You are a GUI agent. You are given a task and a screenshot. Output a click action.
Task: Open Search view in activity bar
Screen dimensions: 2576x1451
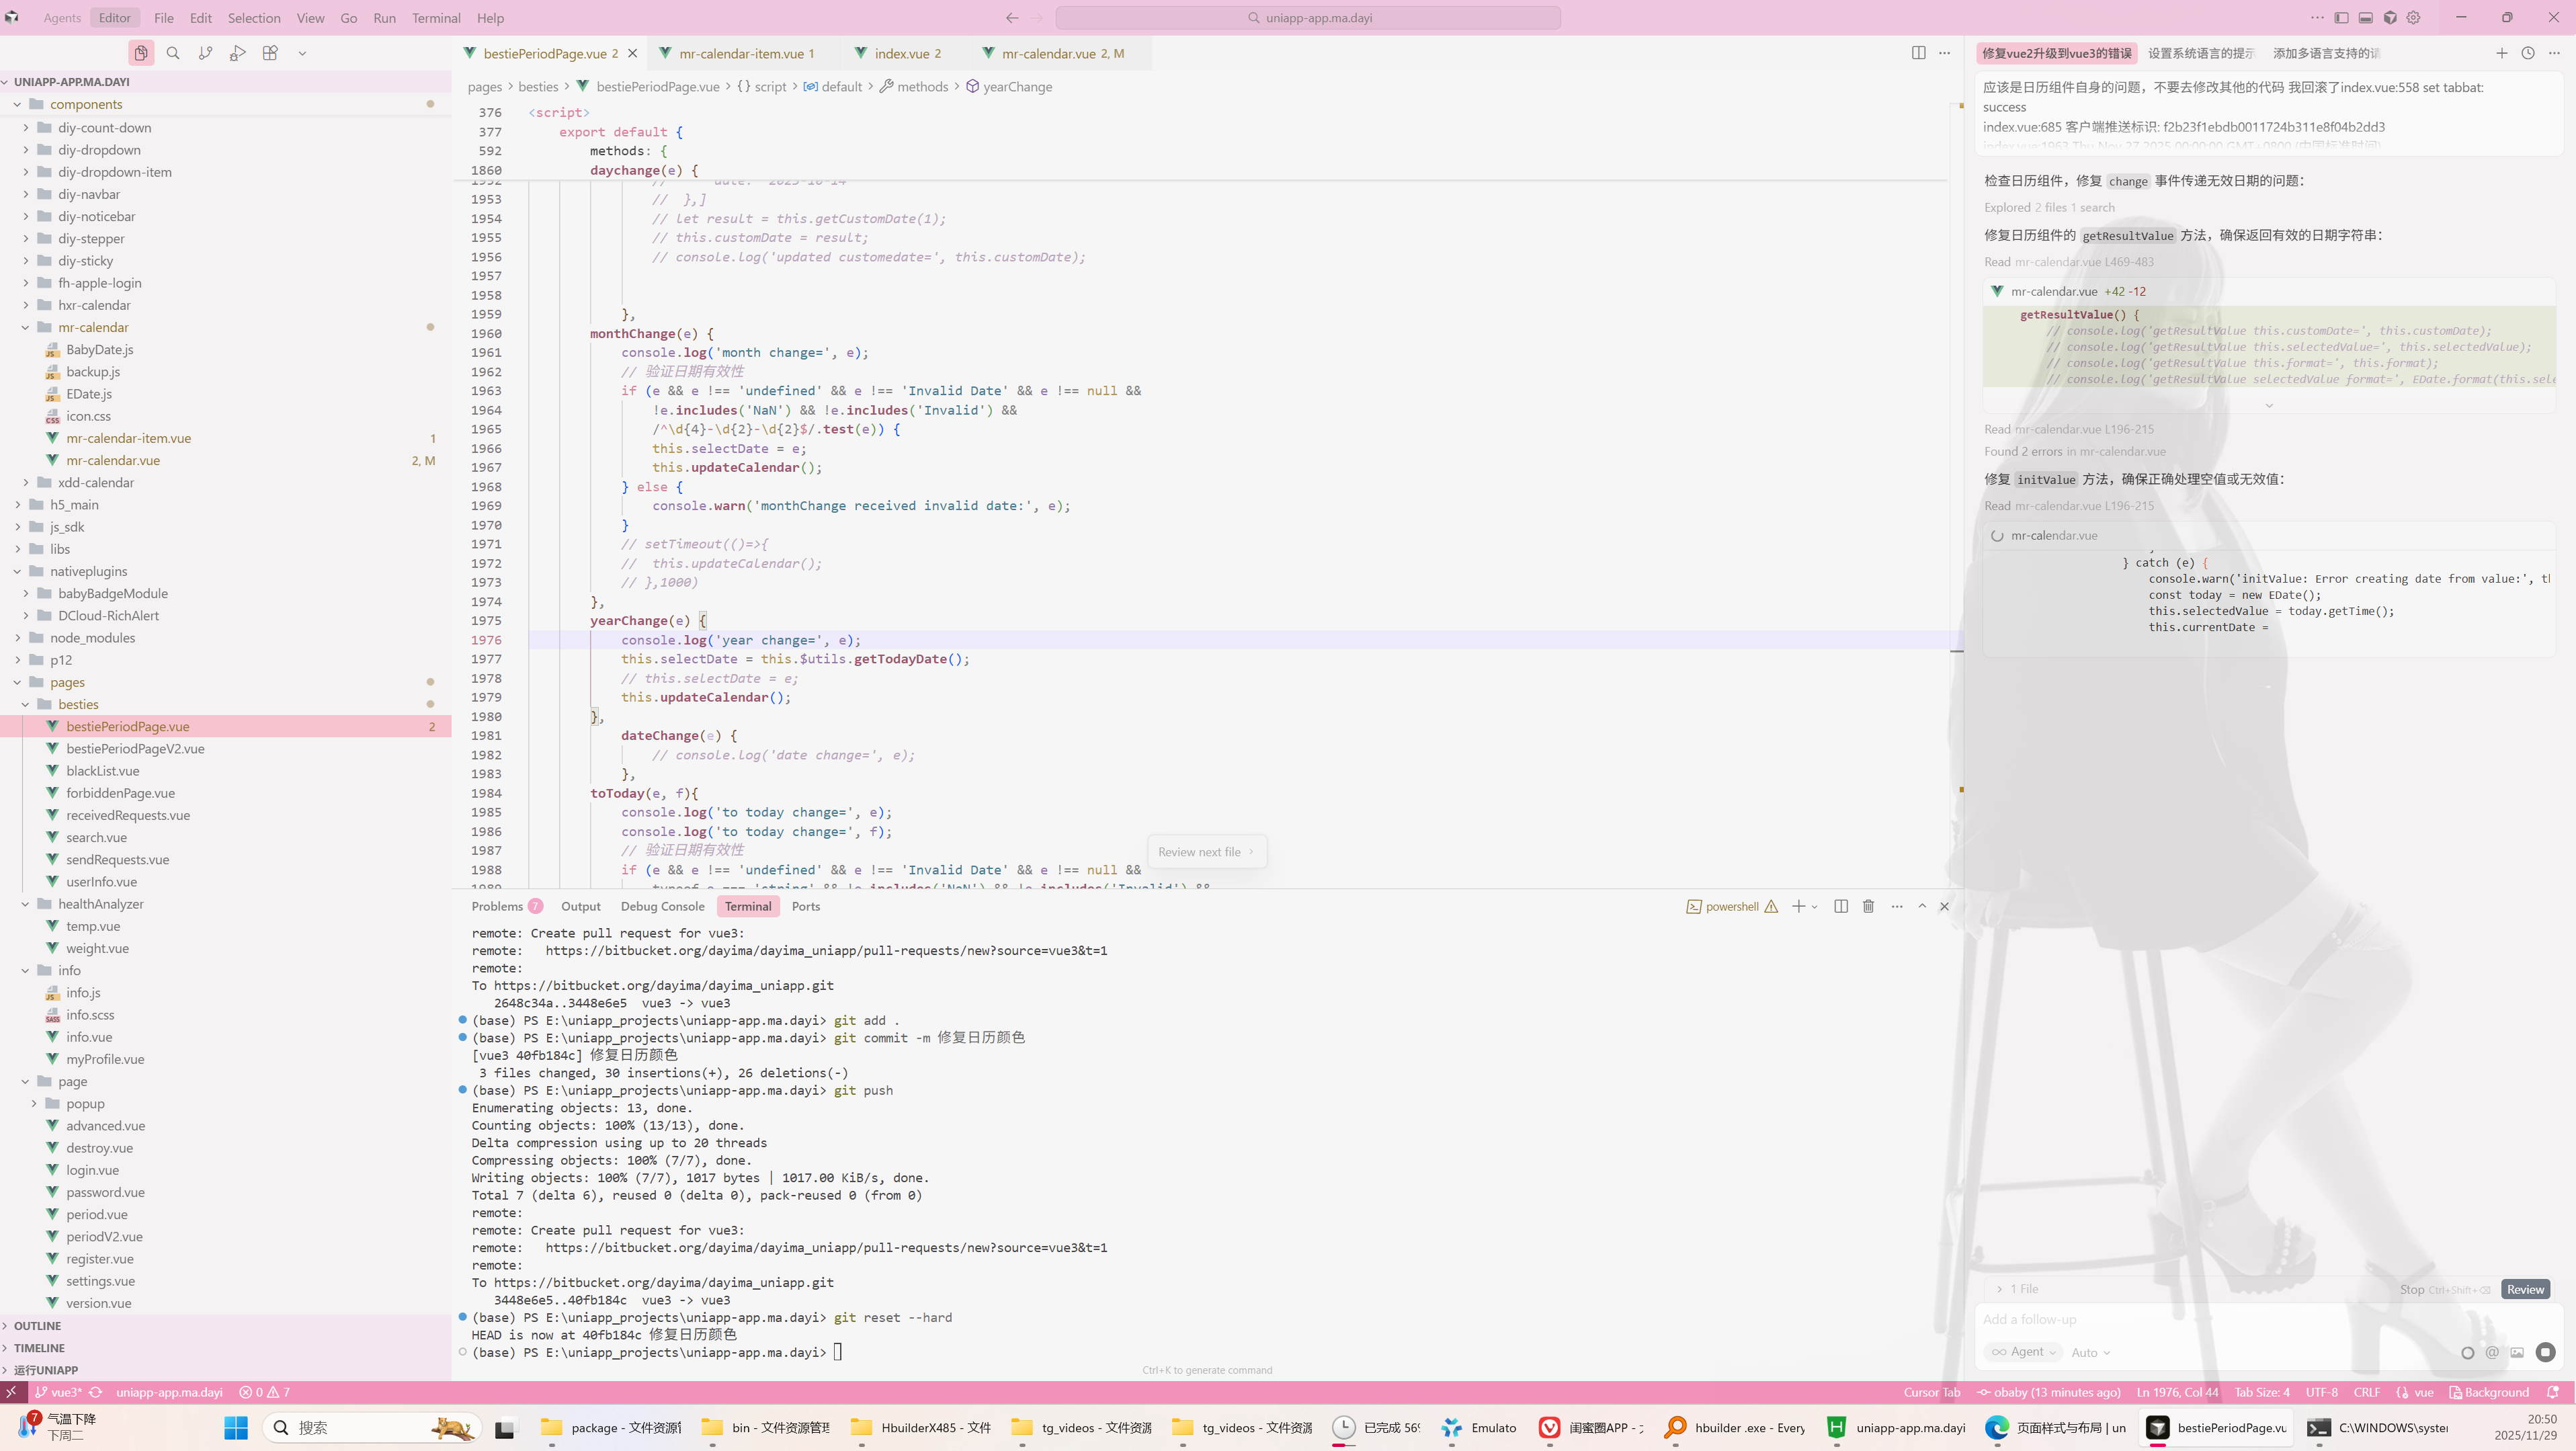tap(173, 53)
